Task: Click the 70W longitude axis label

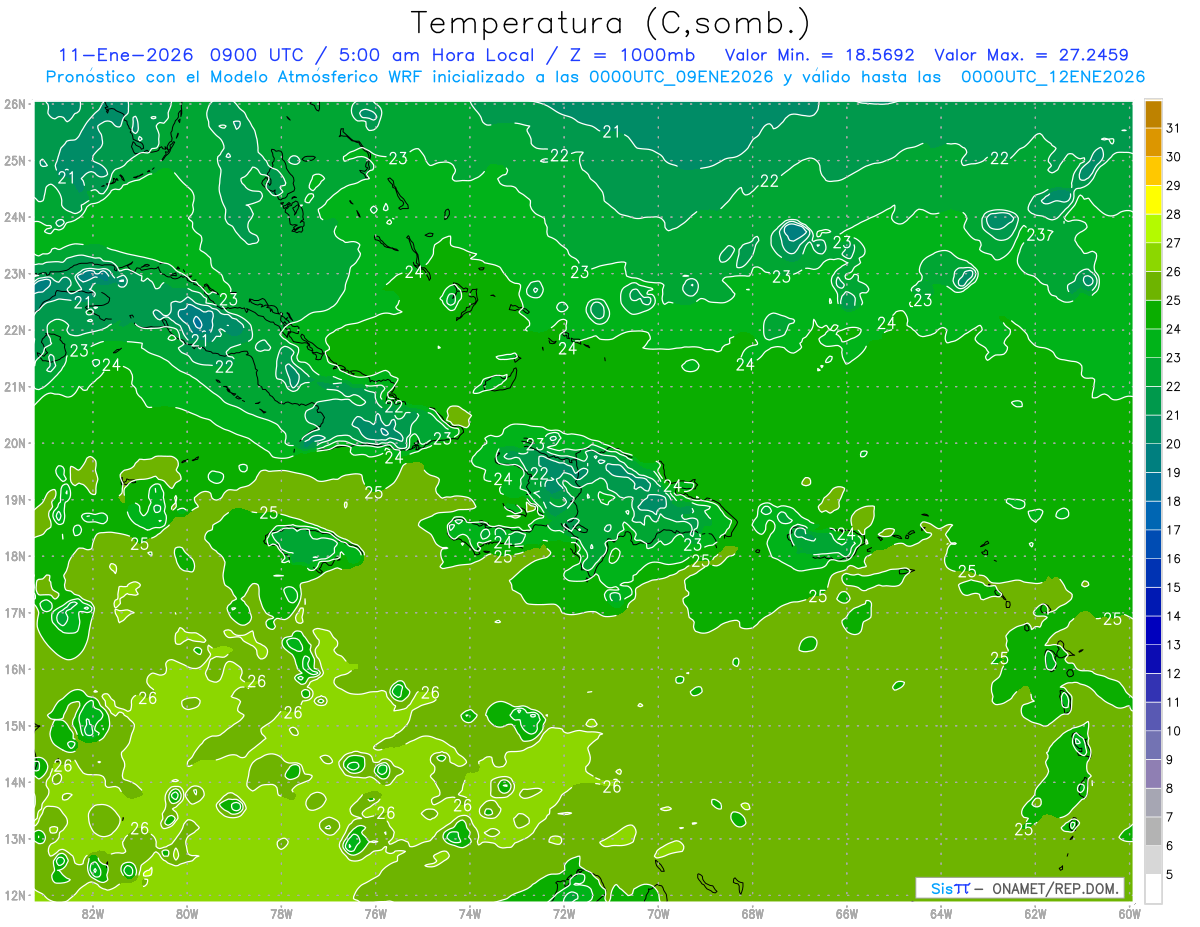Action: pos(658,914)
